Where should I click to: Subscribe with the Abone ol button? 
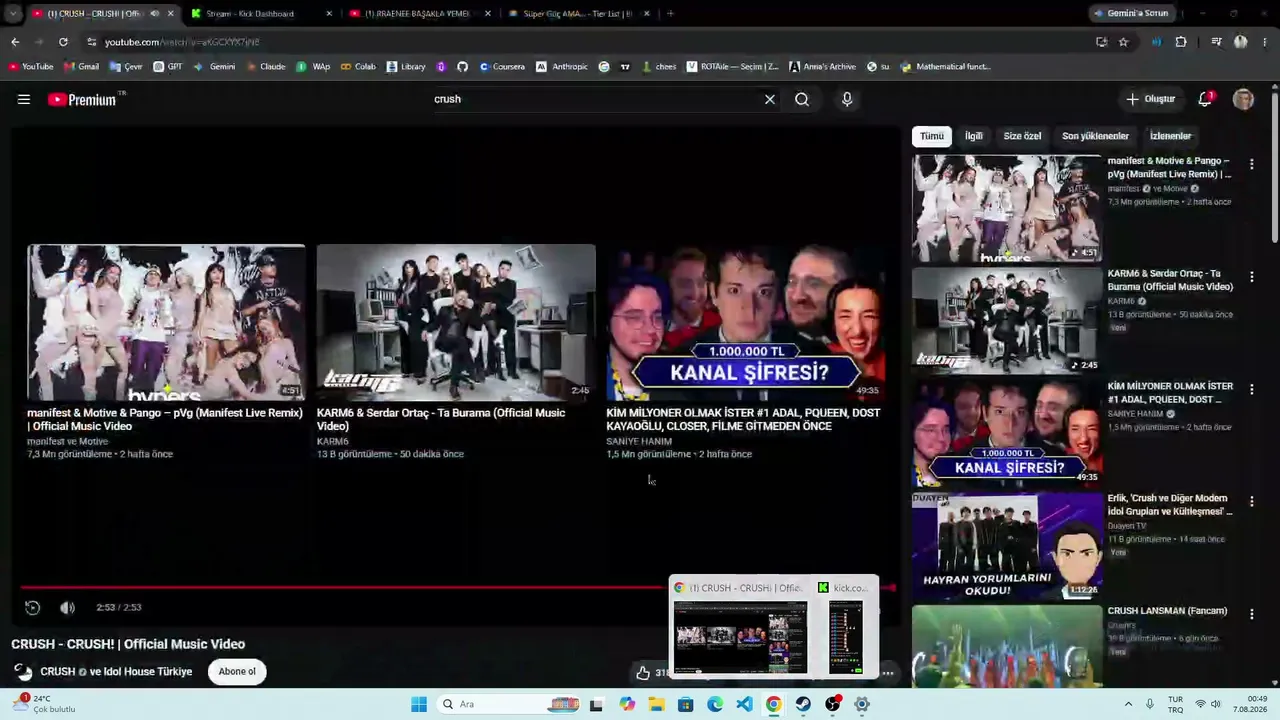click(x=237, y=671)
